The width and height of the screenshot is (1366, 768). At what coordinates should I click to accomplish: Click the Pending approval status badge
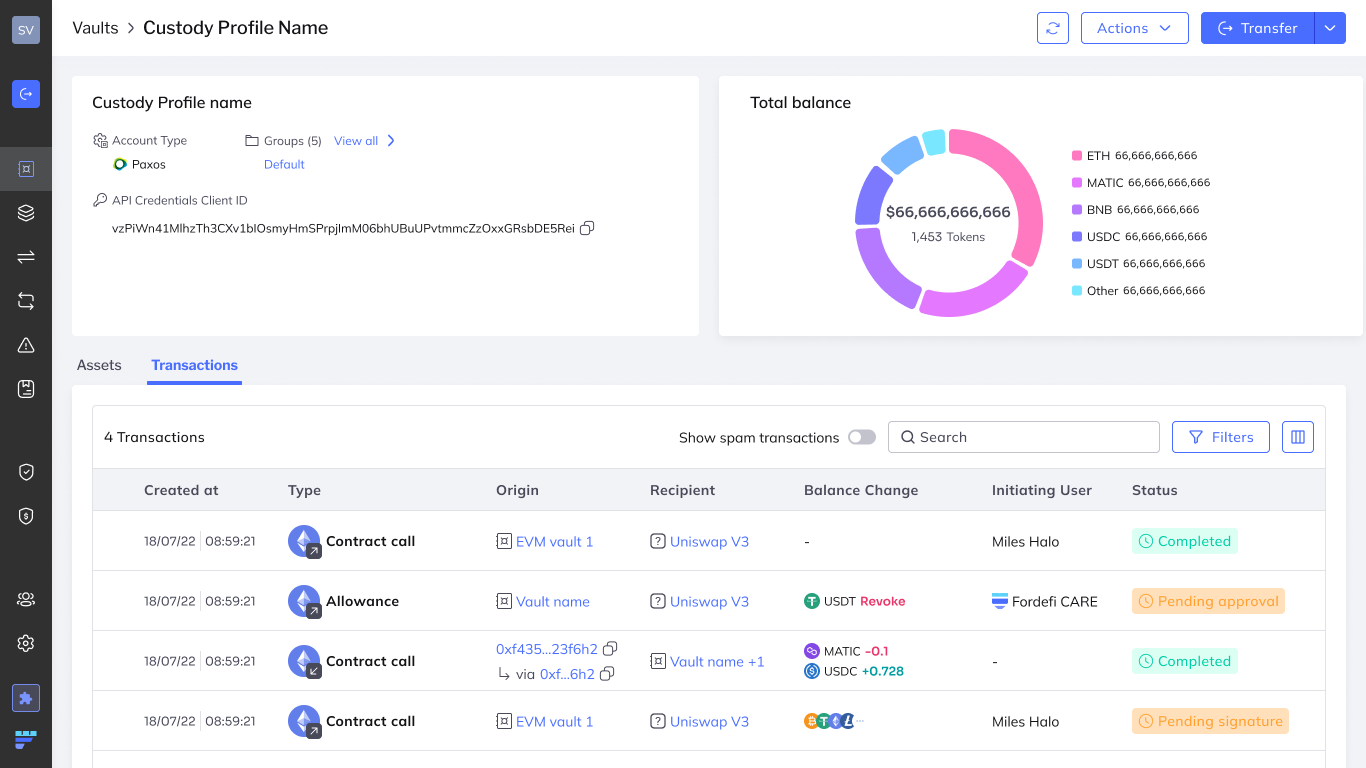pyautogui.click(x=1208, y=601)
